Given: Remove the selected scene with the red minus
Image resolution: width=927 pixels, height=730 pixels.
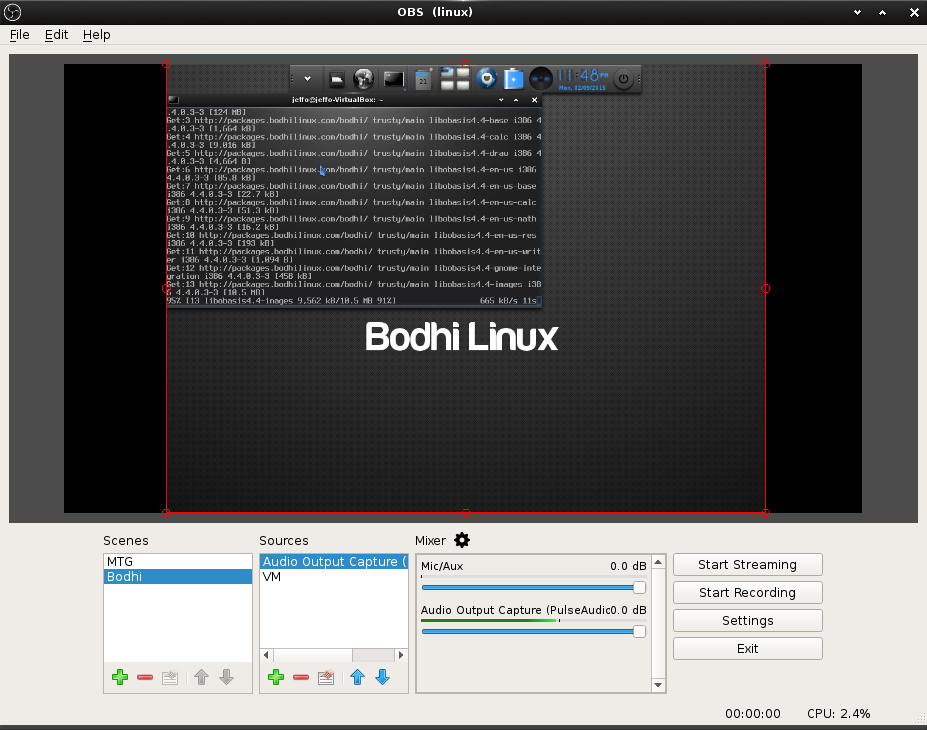Looking at the screenshot, I should [145, 677].
